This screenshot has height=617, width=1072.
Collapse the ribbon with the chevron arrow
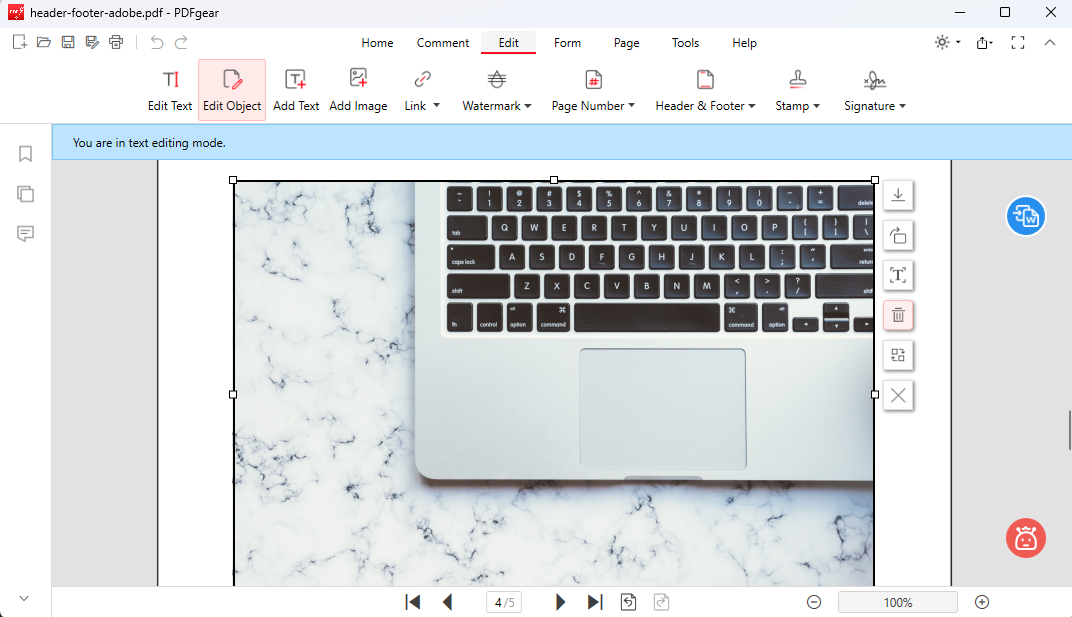point(1049,43)
